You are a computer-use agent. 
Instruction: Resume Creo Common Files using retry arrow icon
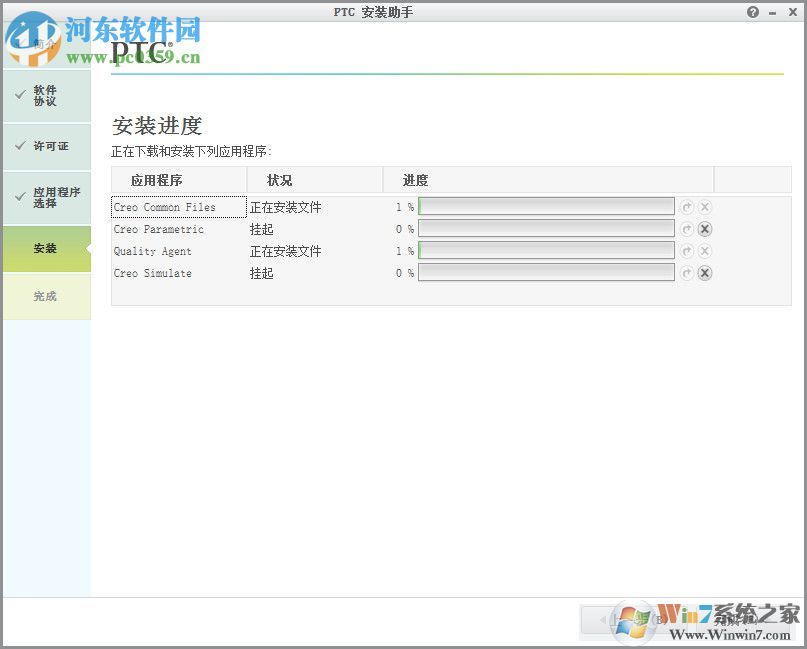coord(687,206)
